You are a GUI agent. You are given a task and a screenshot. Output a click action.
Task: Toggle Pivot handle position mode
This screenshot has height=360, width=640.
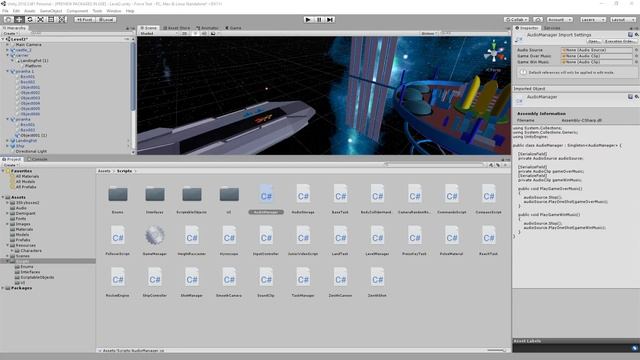pos(84,20)
